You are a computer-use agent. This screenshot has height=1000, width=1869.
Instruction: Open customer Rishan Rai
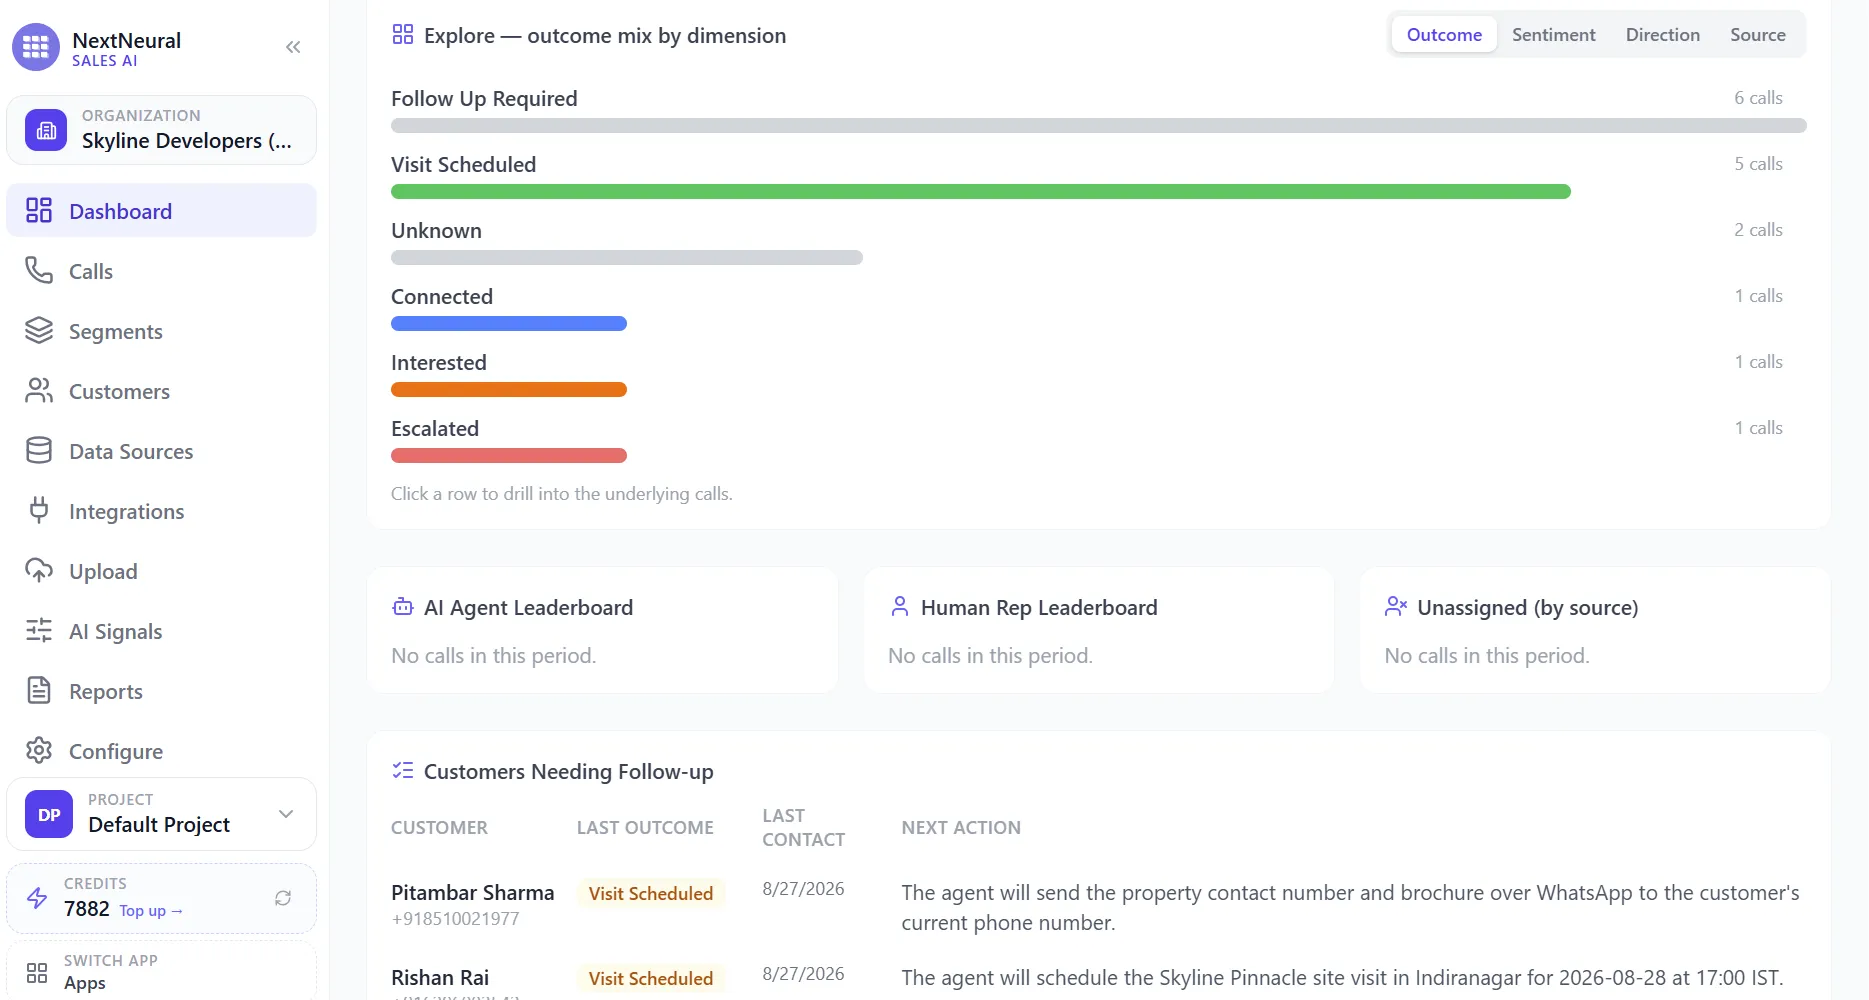click(440, 977)
